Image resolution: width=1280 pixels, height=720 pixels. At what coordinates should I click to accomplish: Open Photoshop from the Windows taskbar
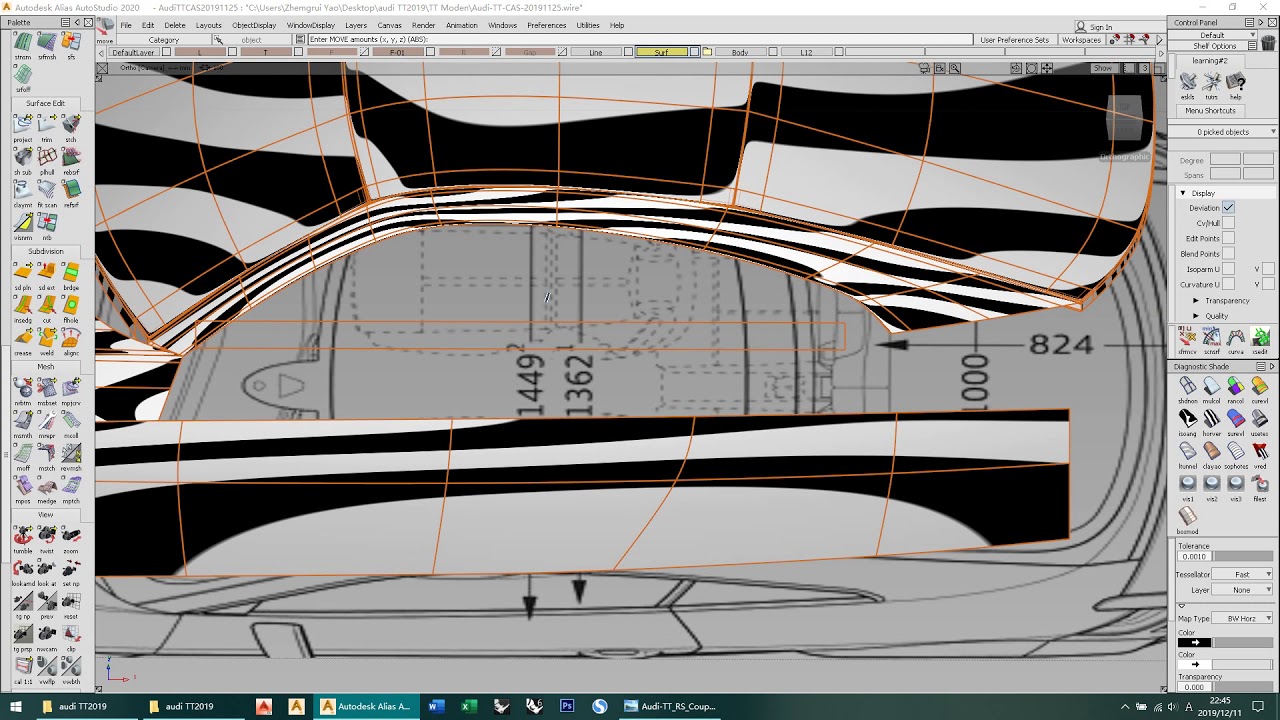pyautogui.click(x=567, y=706)
